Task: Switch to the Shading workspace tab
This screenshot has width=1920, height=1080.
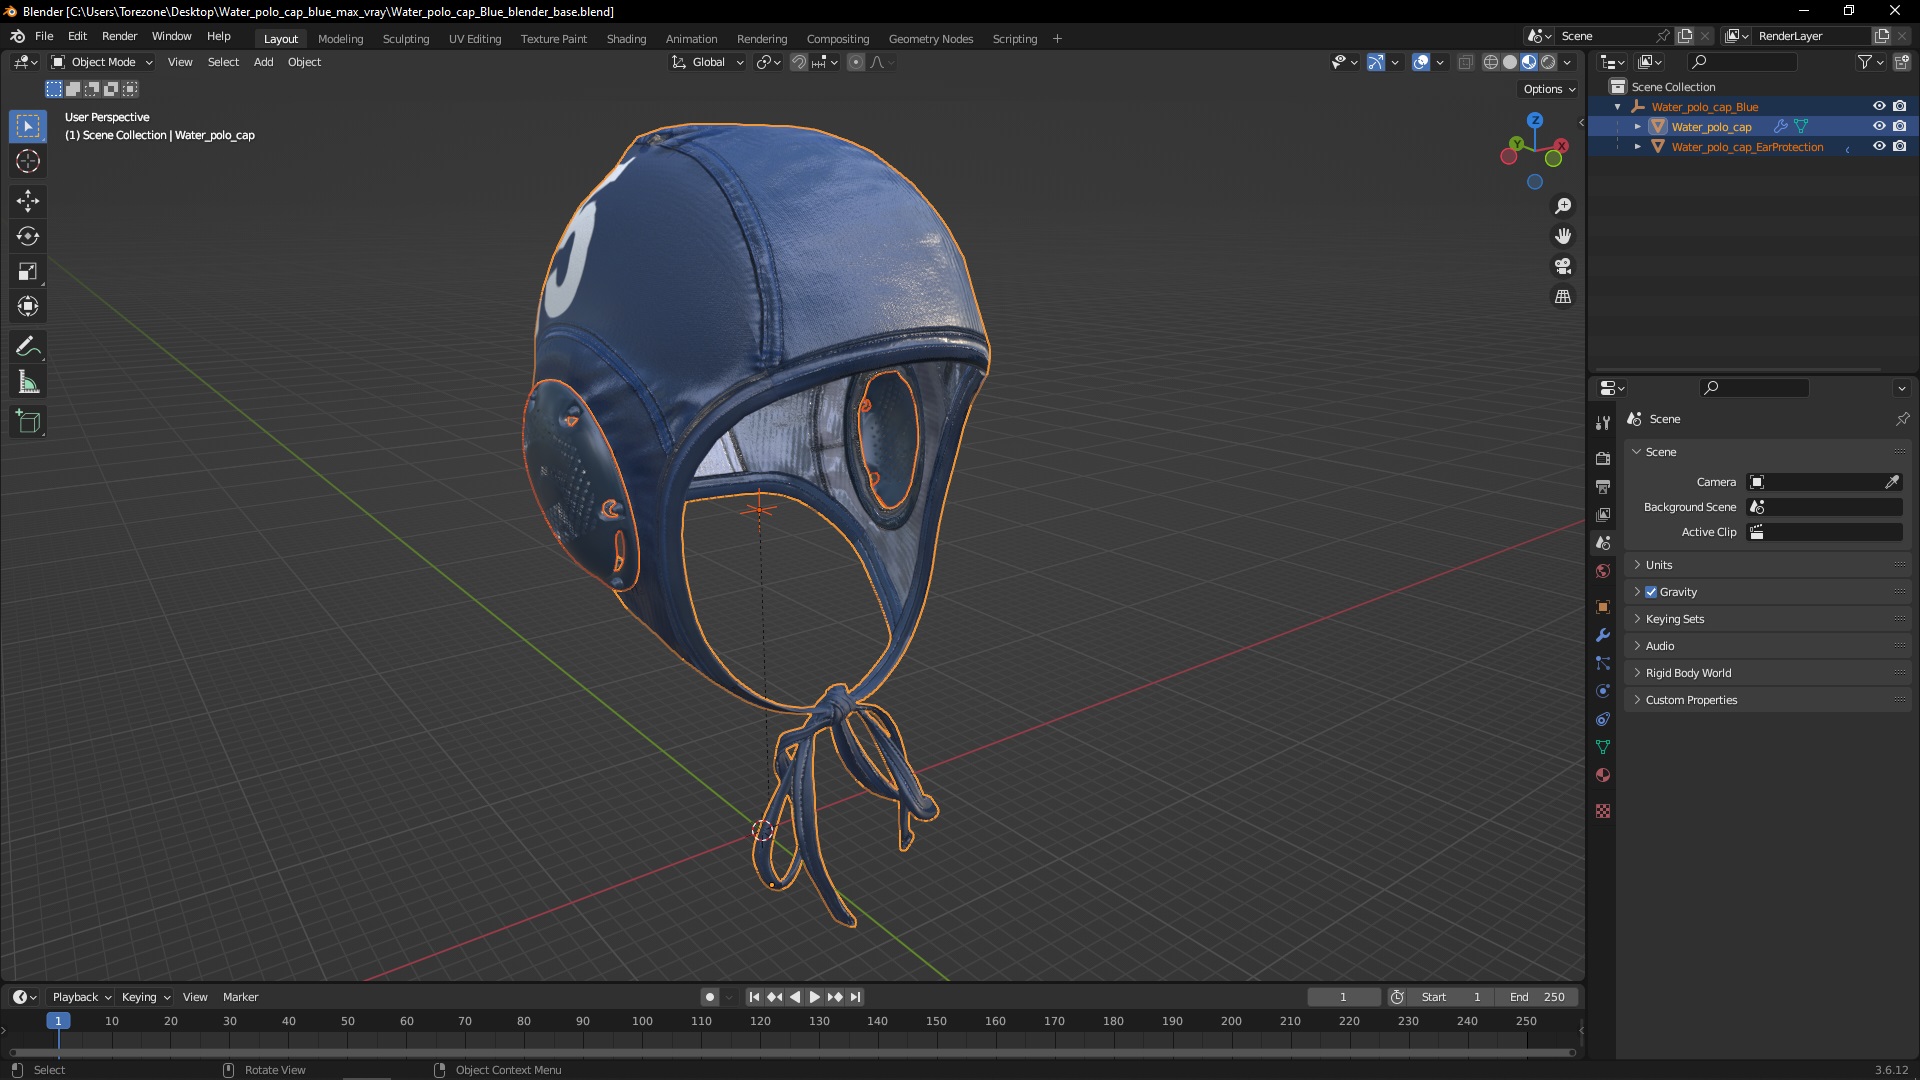Action: (x=626, y=39)
